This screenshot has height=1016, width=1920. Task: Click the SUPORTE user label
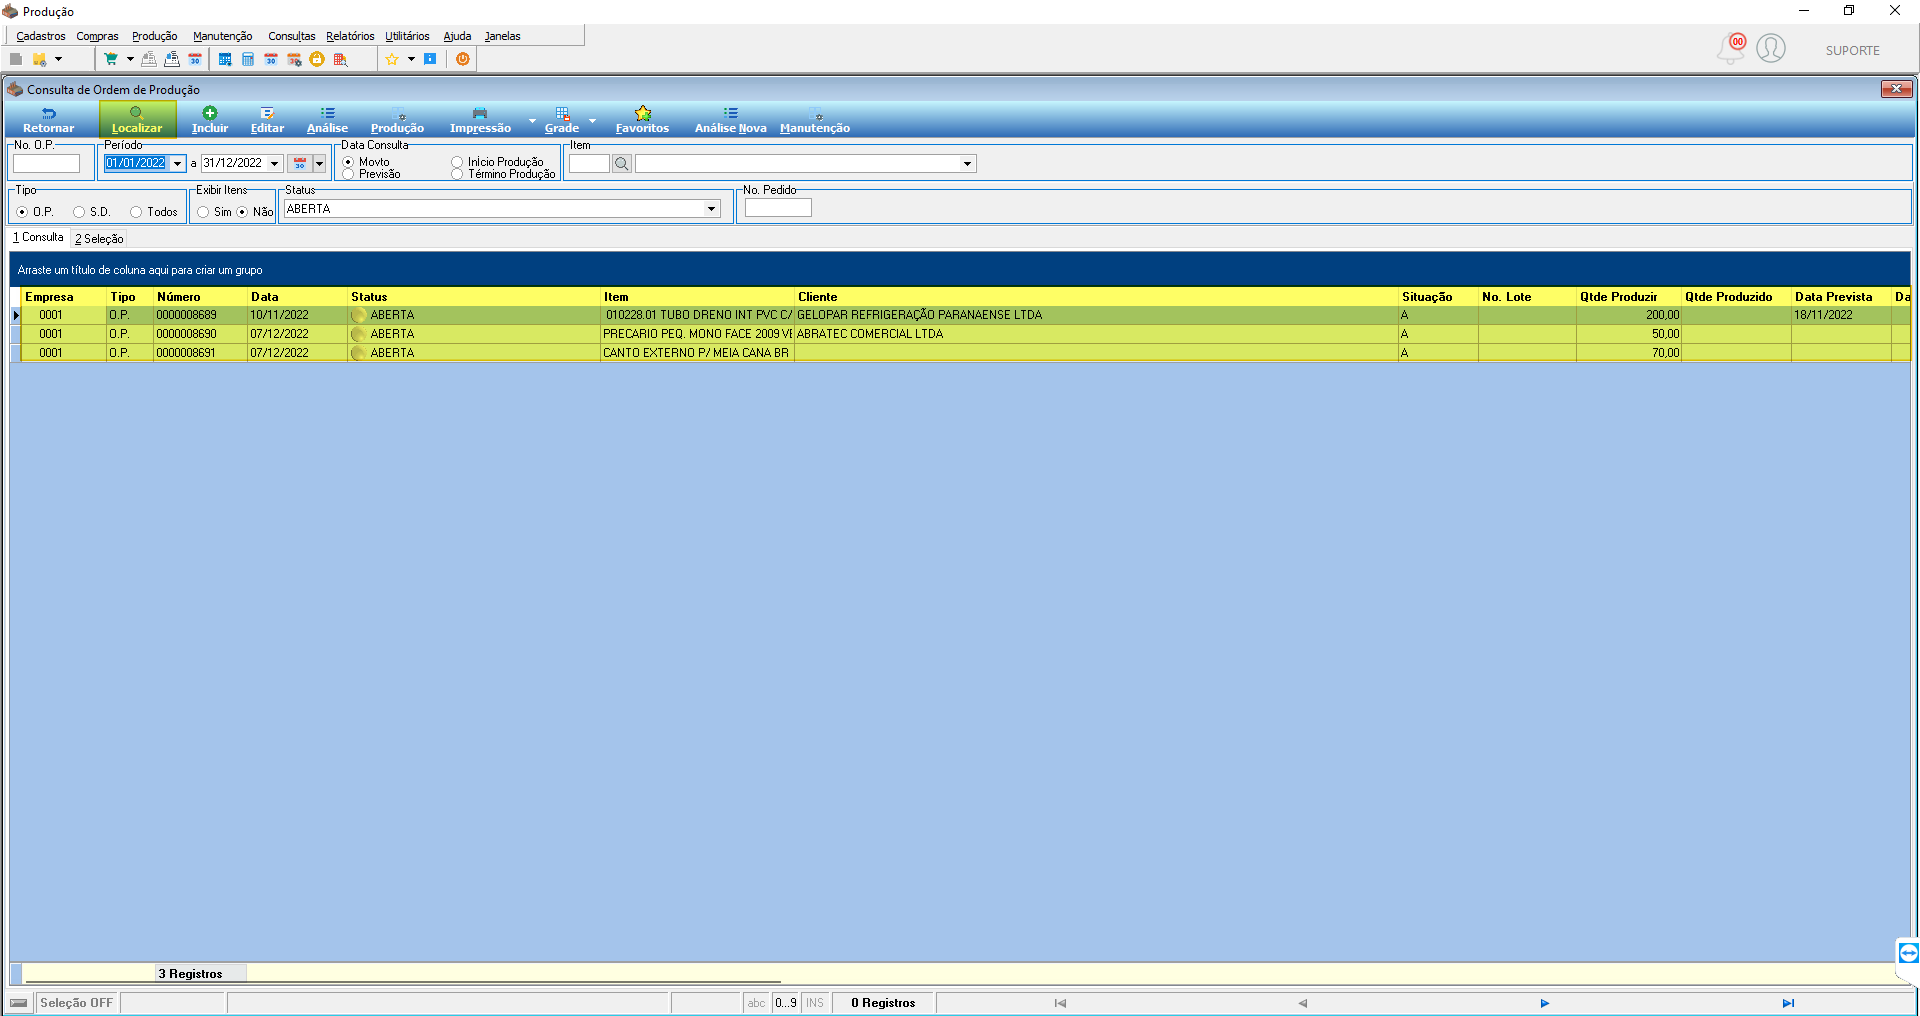[x=1852, y=50]
